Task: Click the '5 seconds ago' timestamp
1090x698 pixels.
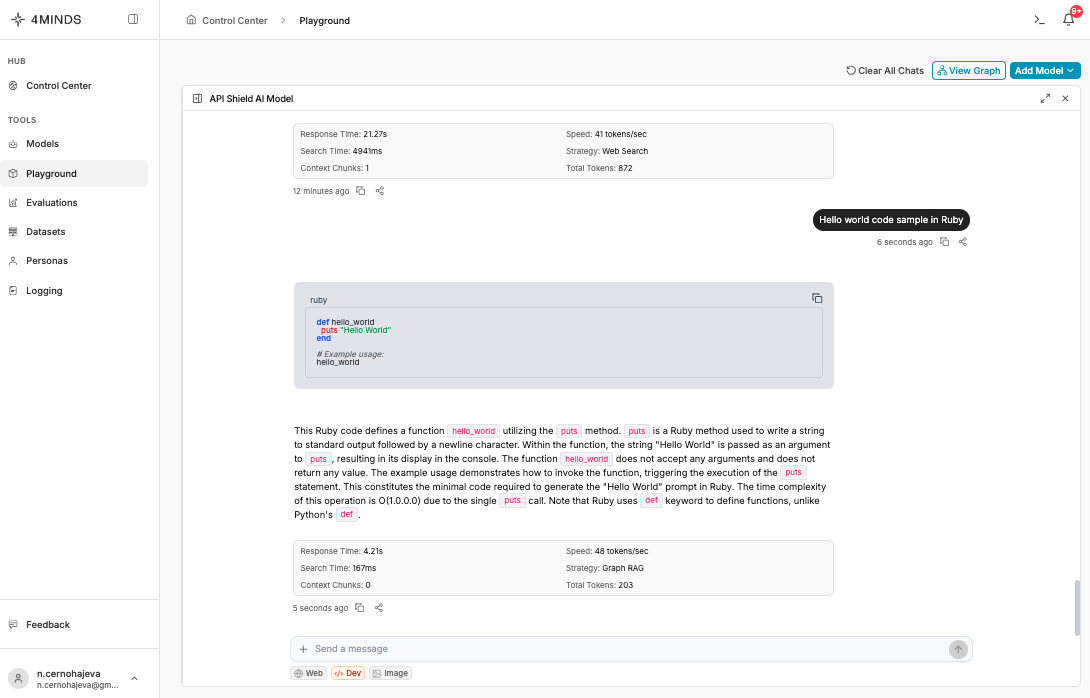Action: (x=320, y=608)
